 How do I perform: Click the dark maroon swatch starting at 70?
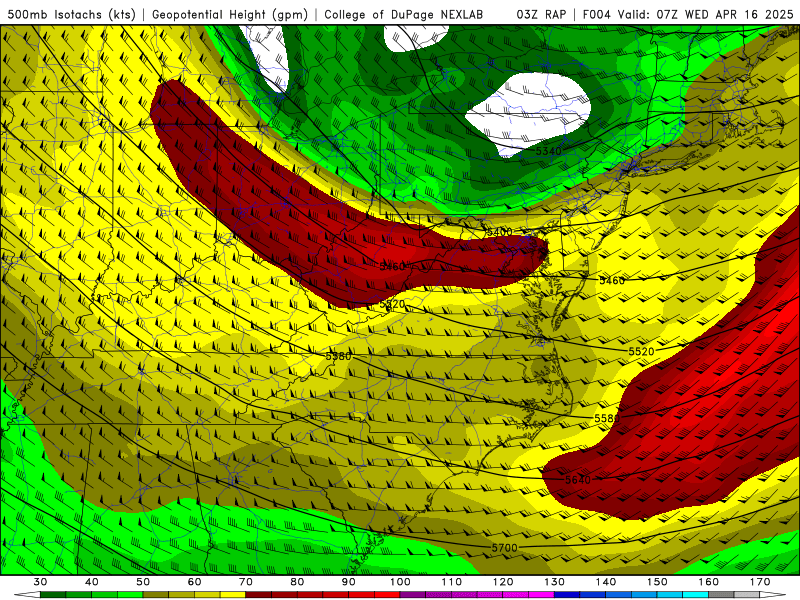pos(259,594)
